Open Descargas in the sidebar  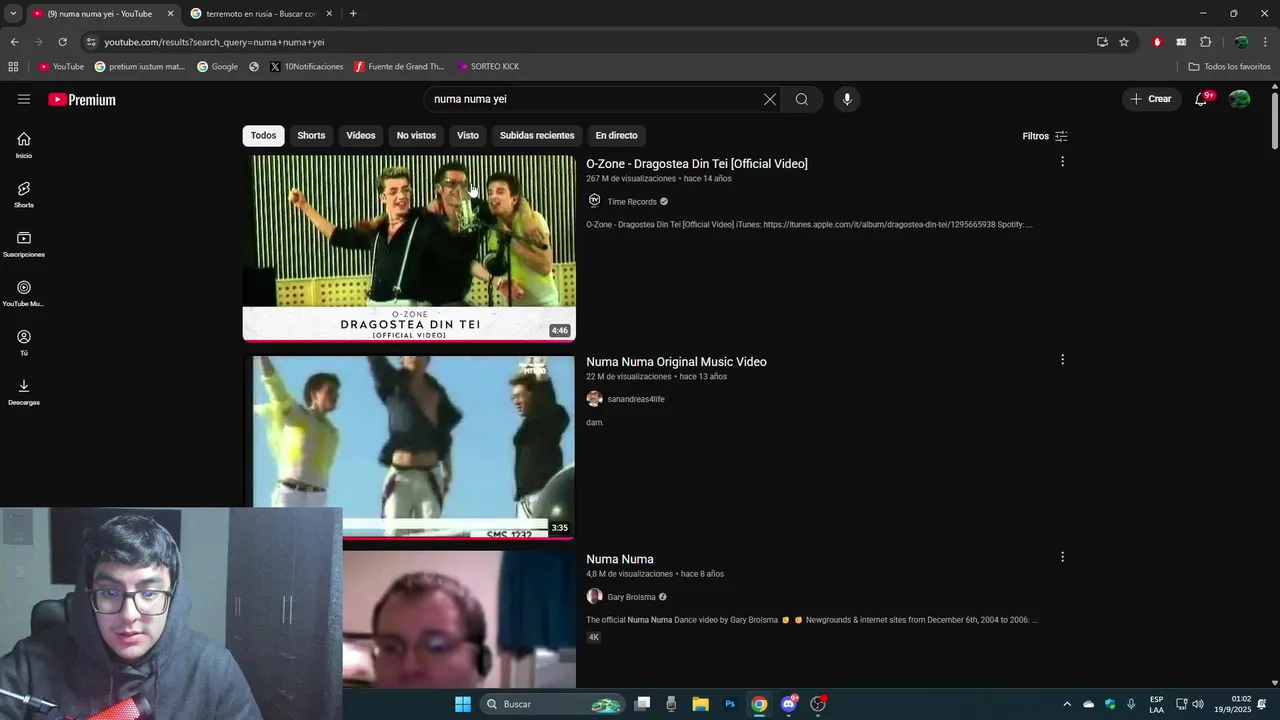[24, 392]
